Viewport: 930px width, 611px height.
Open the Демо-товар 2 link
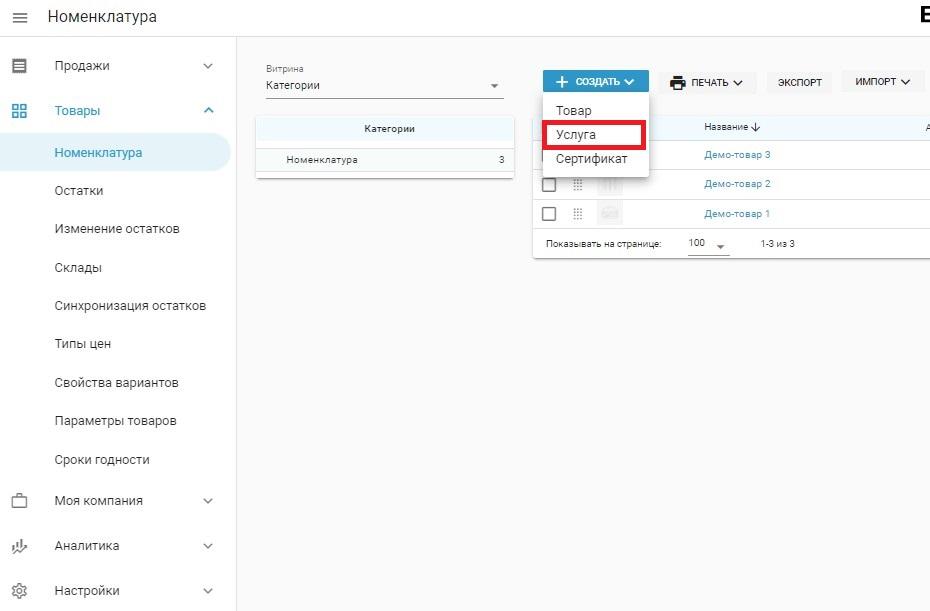click(x=737, y=184)
